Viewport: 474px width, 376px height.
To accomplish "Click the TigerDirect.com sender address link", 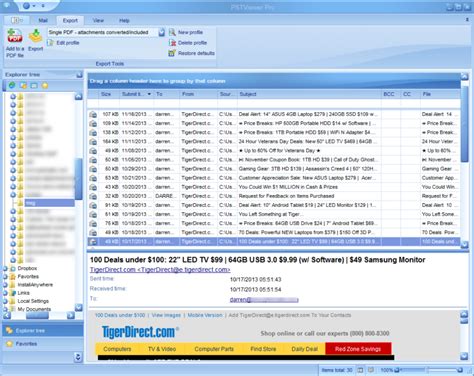I will coord(160,269).
